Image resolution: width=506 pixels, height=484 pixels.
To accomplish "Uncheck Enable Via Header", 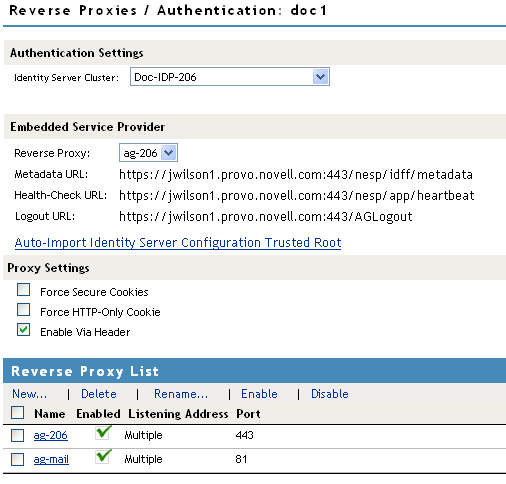I will (23, 330).
